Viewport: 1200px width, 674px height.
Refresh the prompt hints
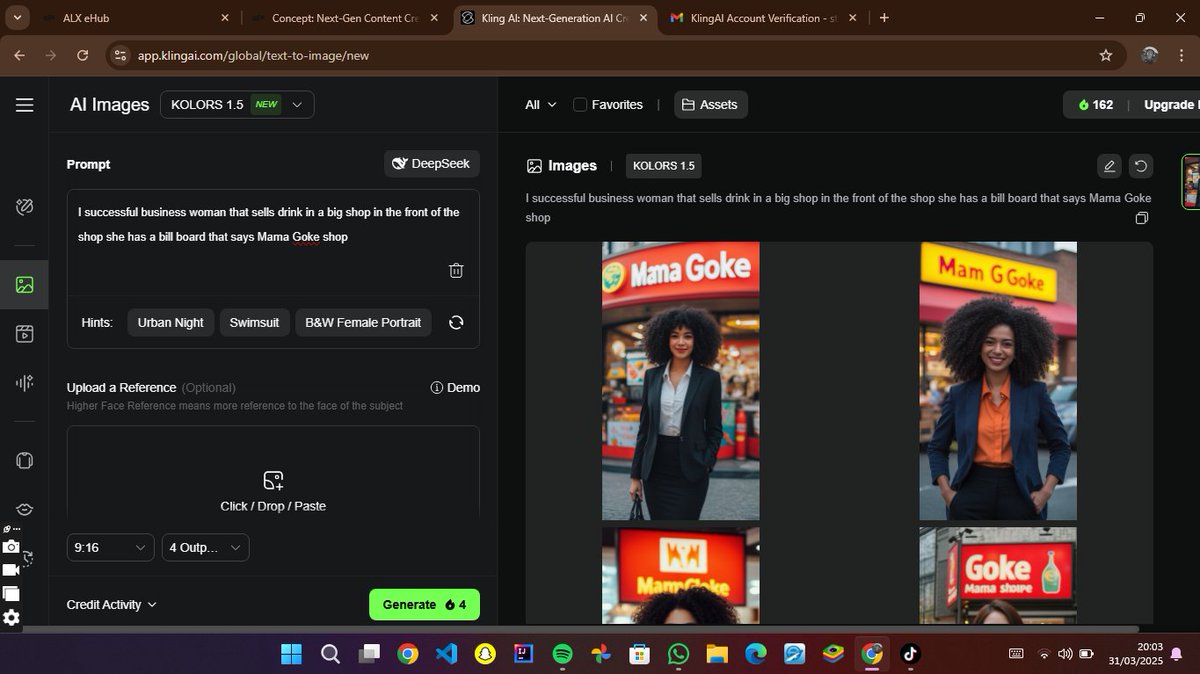pyautogui.click(x=456, y=322)
